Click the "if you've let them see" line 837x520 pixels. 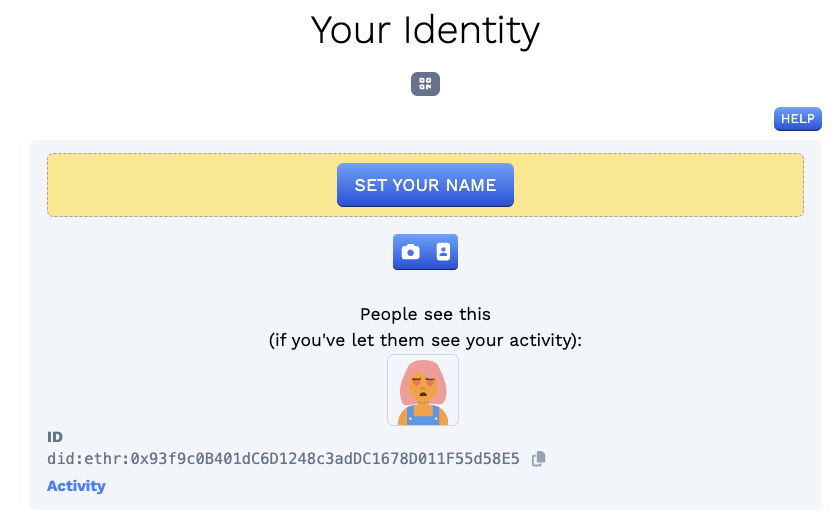point(425,340)
